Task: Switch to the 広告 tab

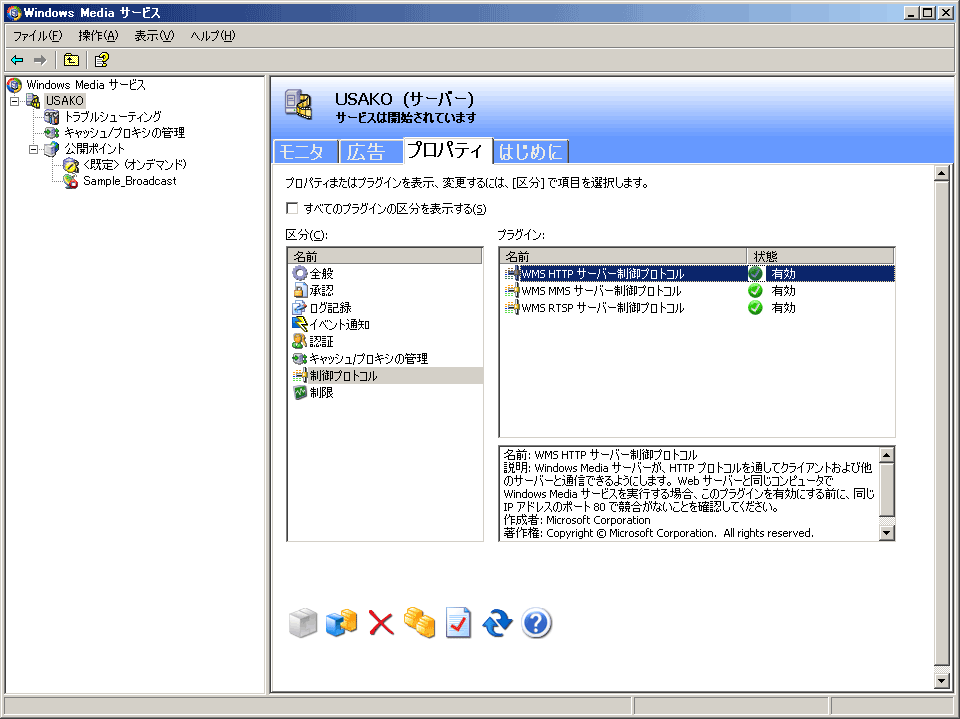Action: click(x=371, y=151)
